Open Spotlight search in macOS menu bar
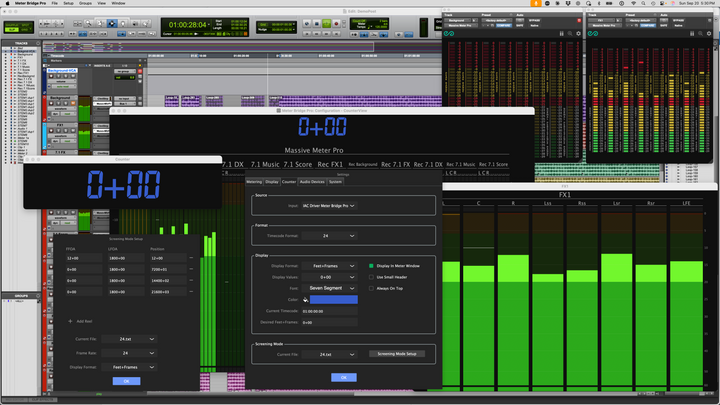720x405 pixels. click(643, 3)
